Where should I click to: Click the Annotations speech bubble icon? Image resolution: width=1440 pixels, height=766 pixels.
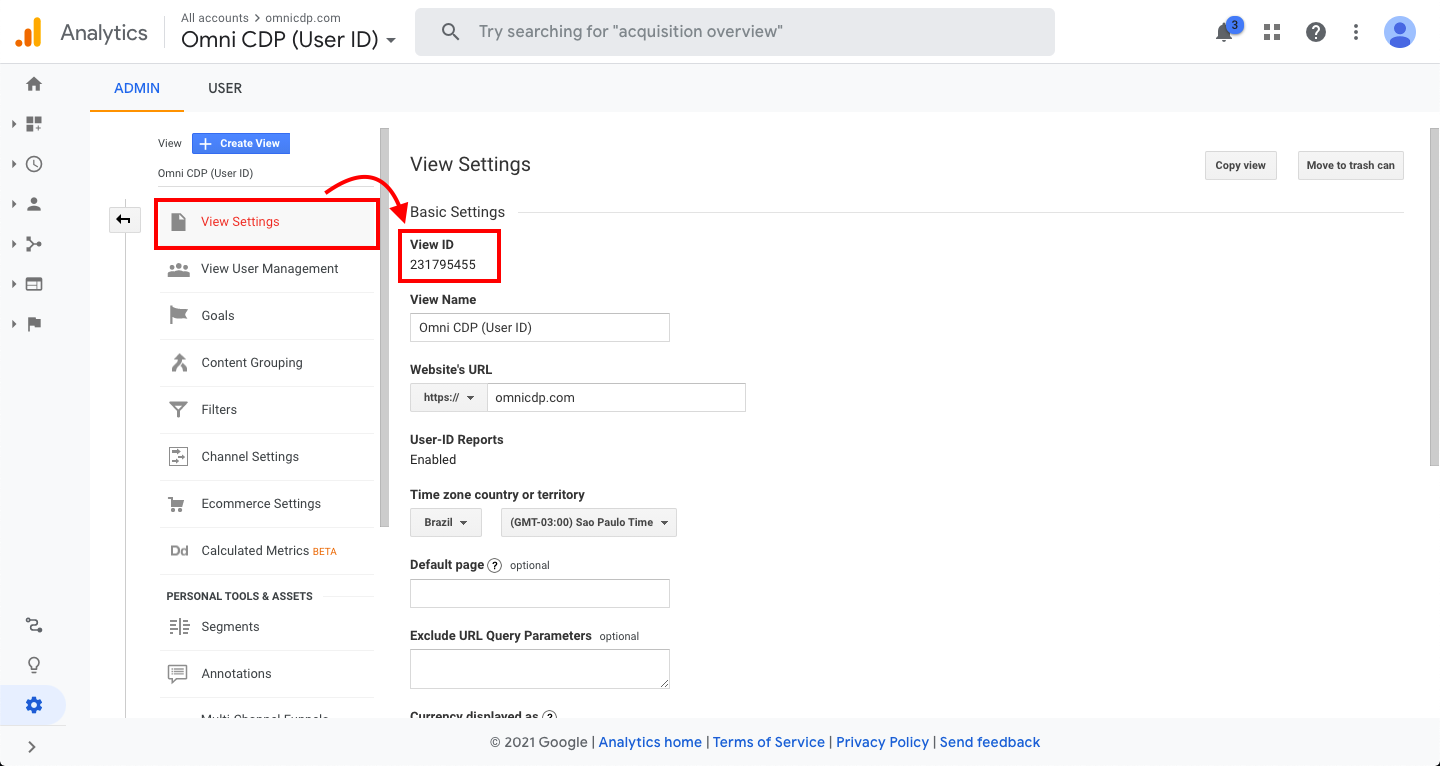pyautogui.click(x=179, y=674)
